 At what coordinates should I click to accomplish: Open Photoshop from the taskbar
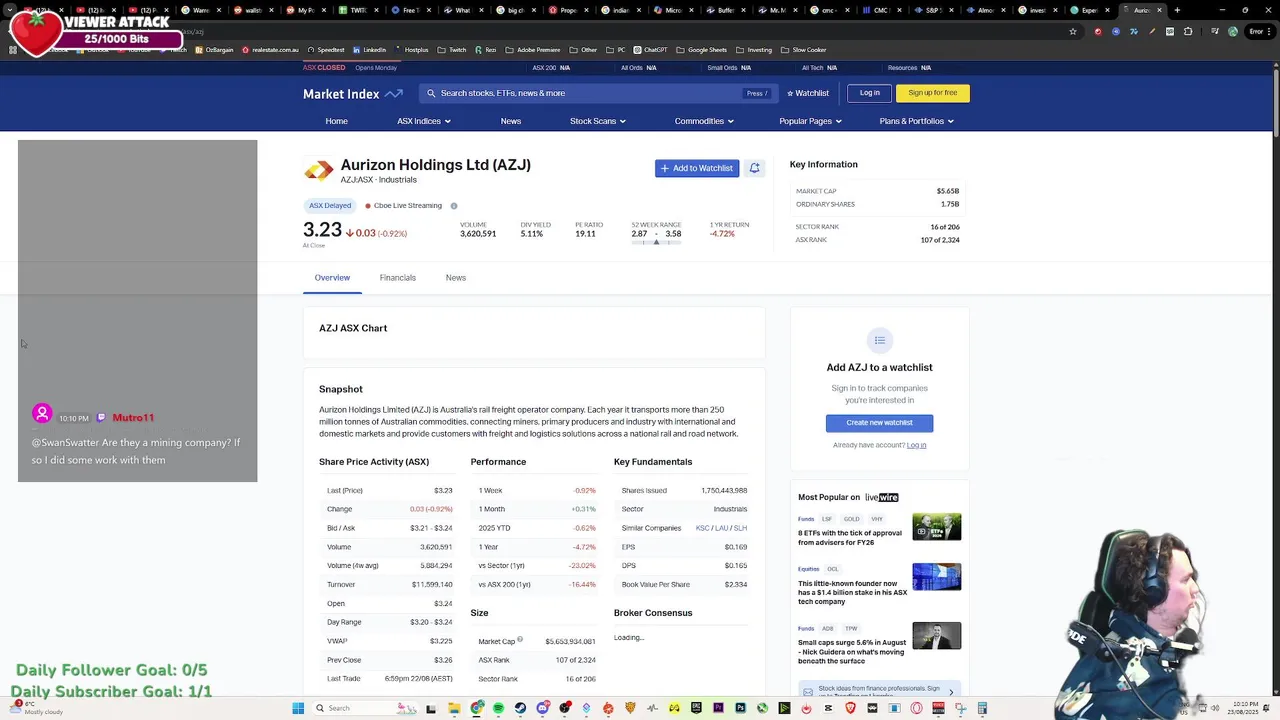[740, 708]
